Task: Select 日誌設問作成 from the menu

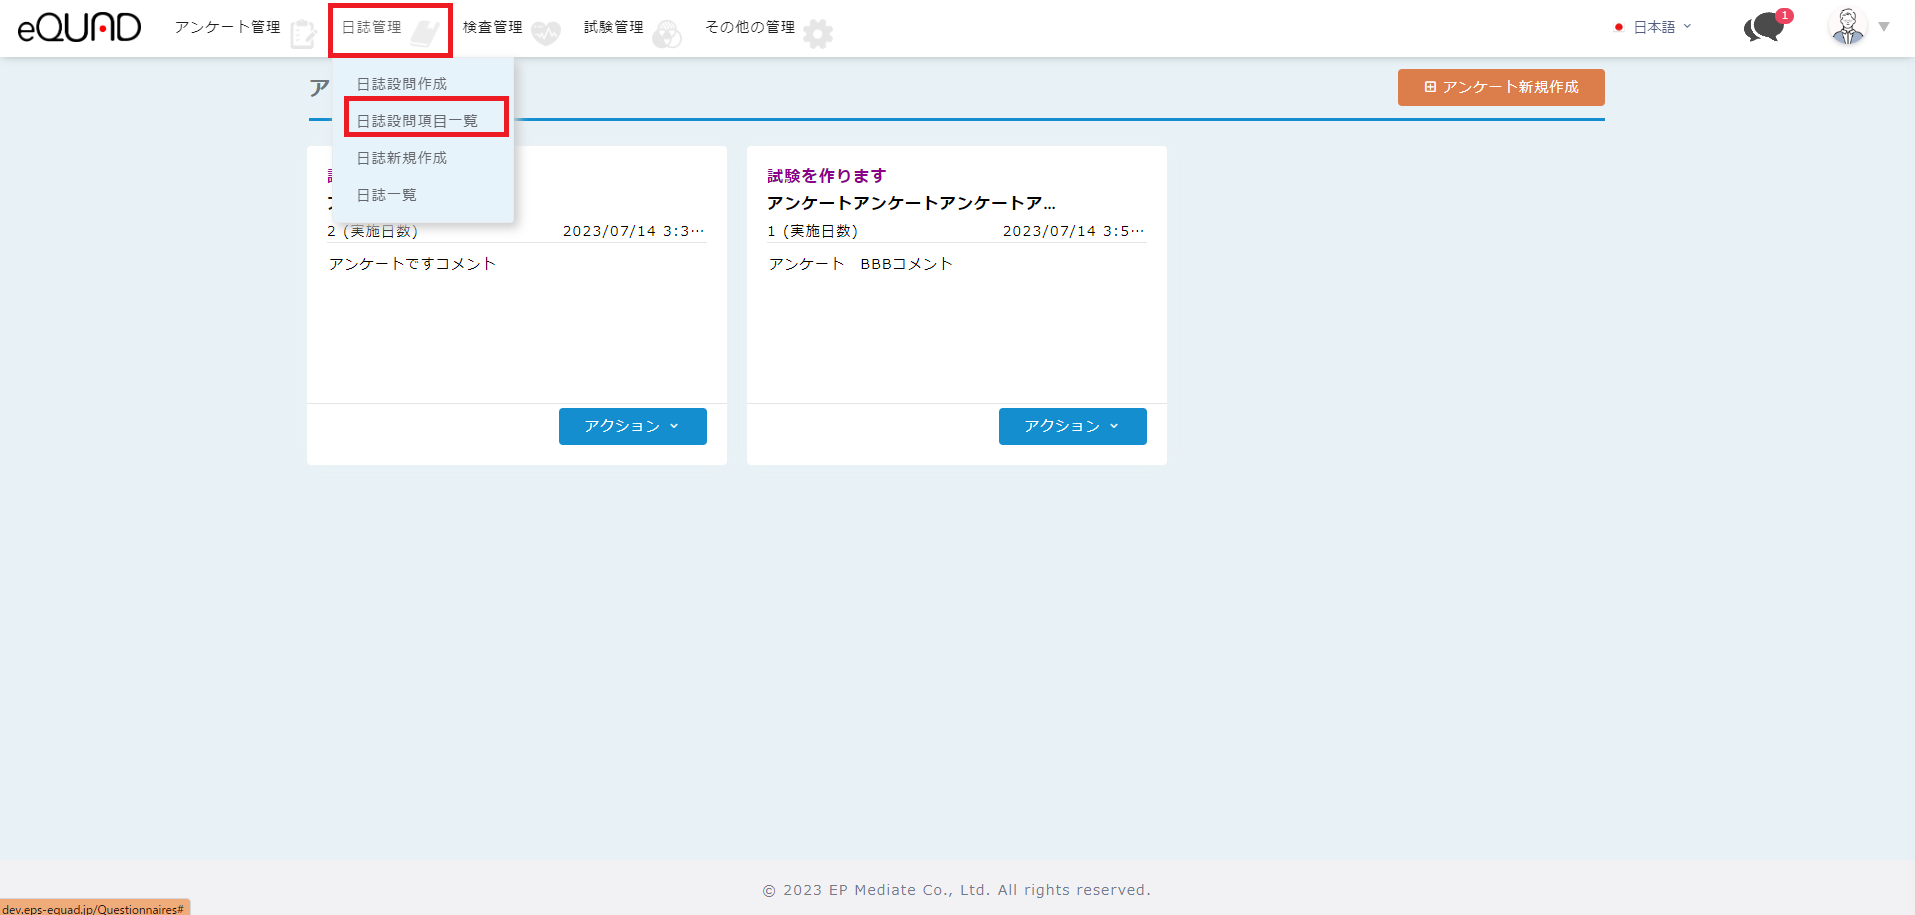Action: pos(402,84)
